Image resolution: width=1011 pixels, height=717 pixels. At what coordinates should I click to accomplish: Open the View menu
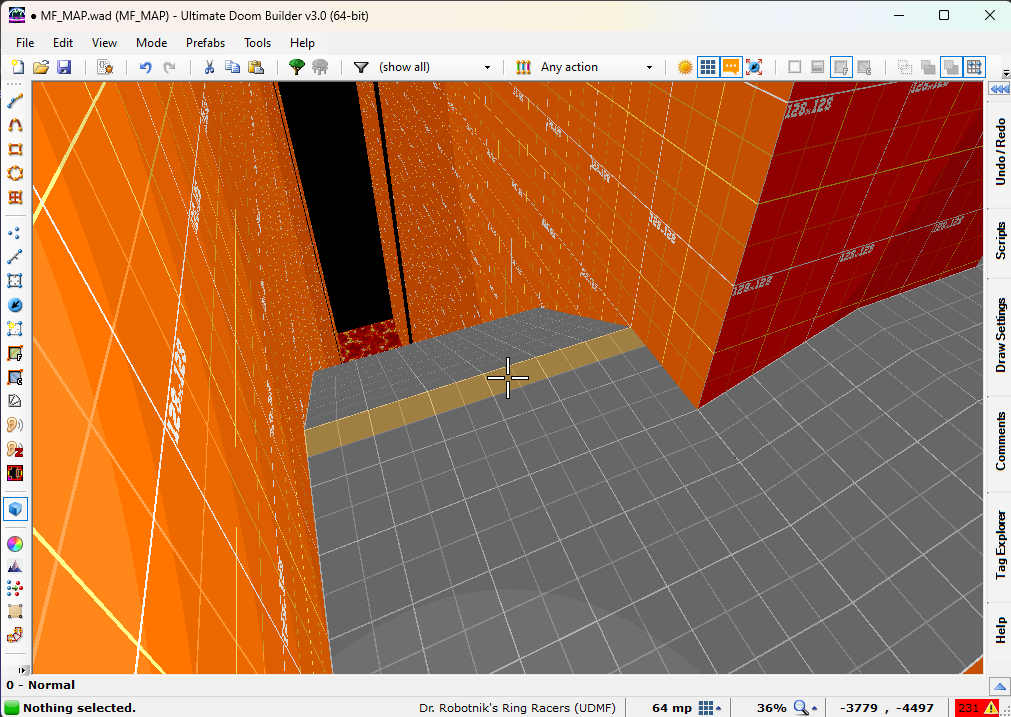(x=104, y=43)
